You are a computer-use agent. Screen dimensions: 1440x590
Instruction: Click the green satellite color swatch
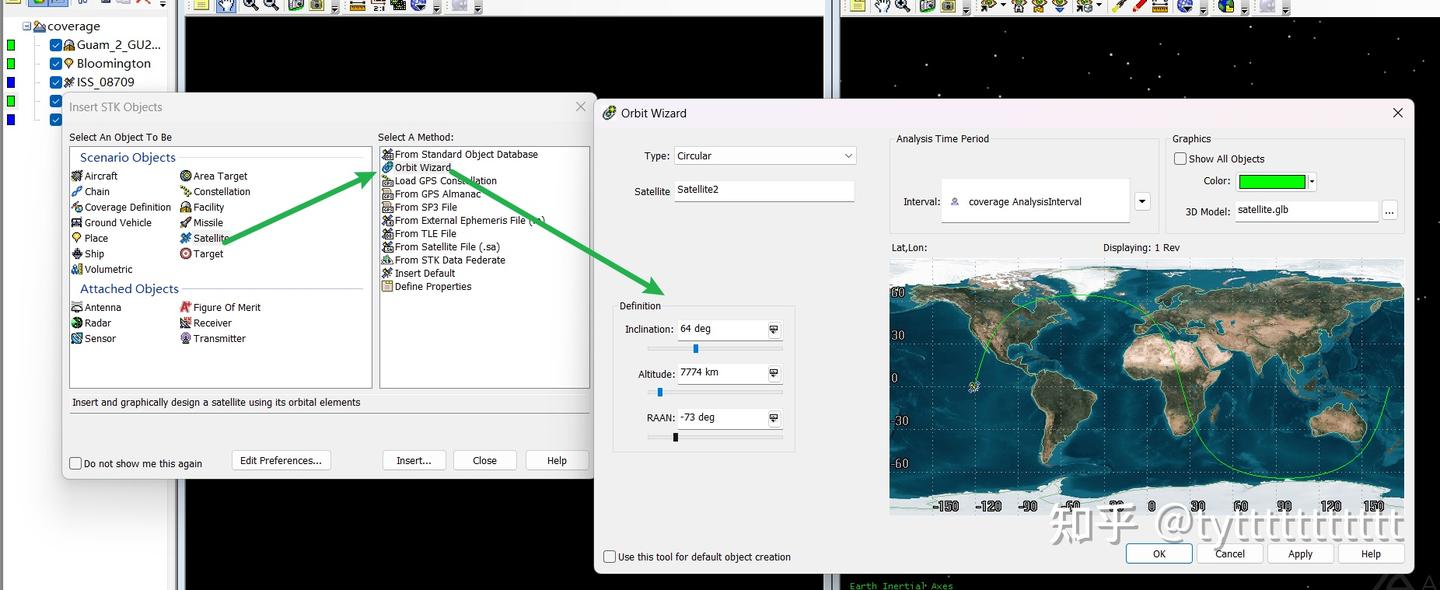(1272, 182)
